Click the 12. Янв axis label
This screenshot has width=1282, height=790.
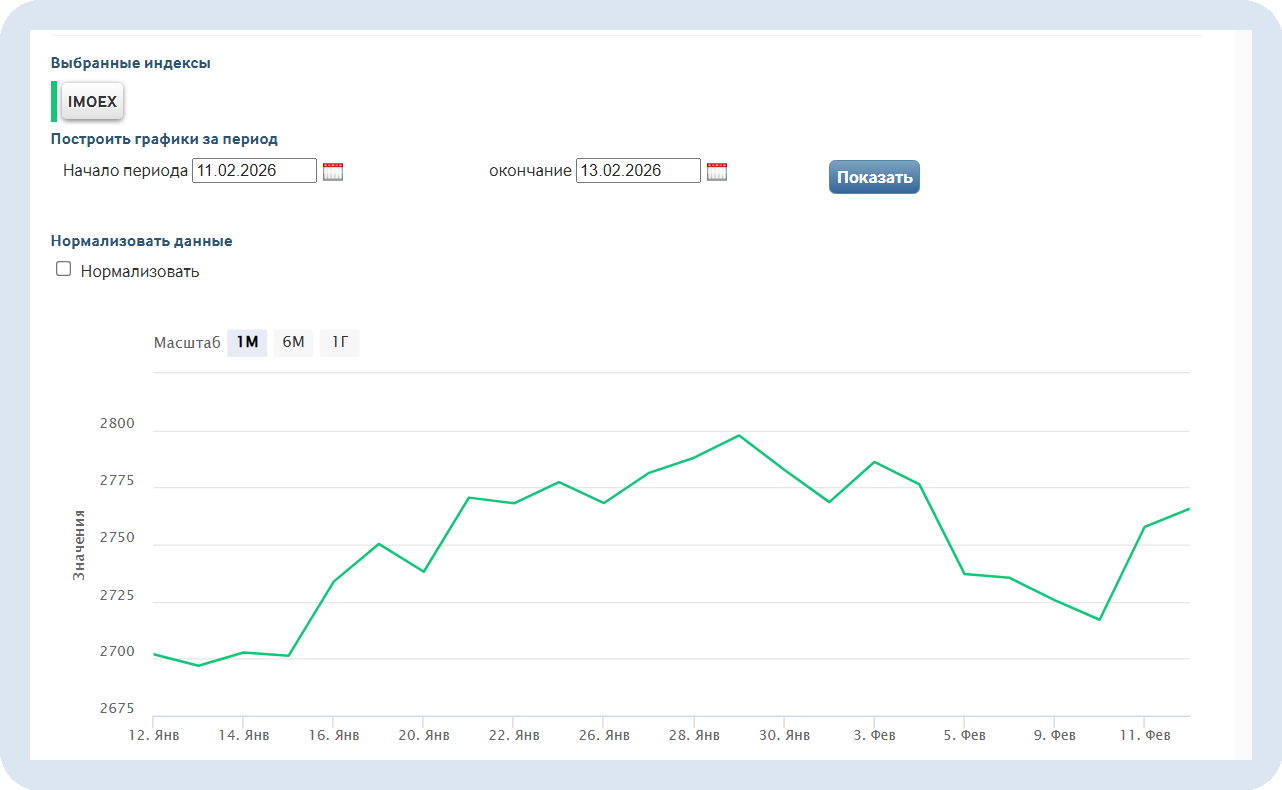click(153, 735)
